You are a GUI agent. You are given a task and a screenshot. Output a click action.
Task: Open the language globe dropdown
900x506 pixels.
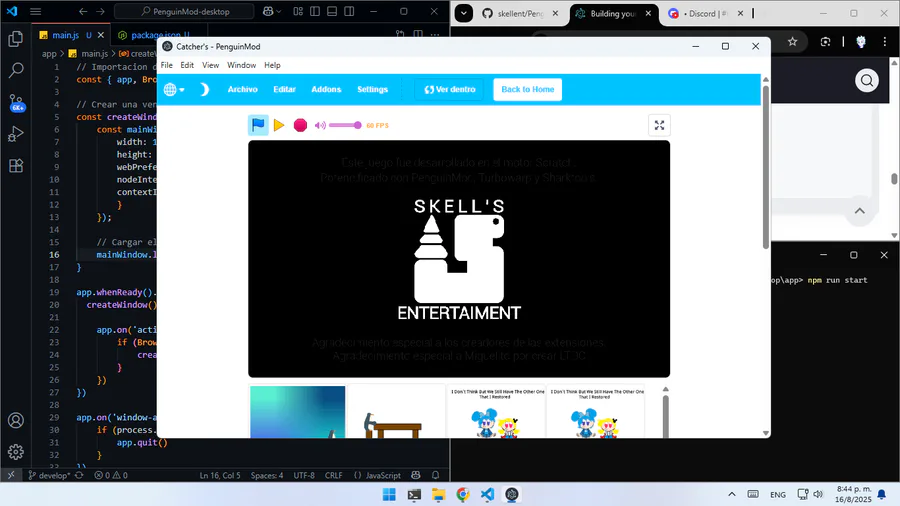point(174,89)
